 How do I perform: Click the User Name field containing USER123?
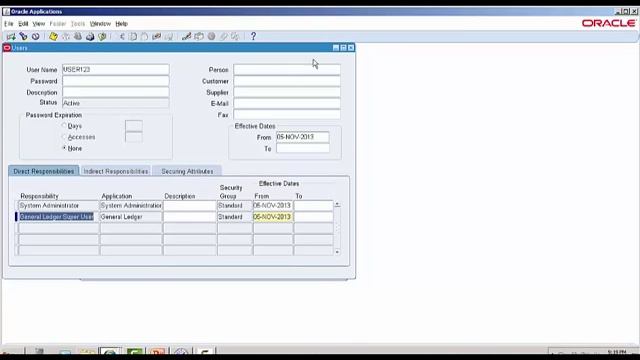pyautogui.click(x=116, y=69)
